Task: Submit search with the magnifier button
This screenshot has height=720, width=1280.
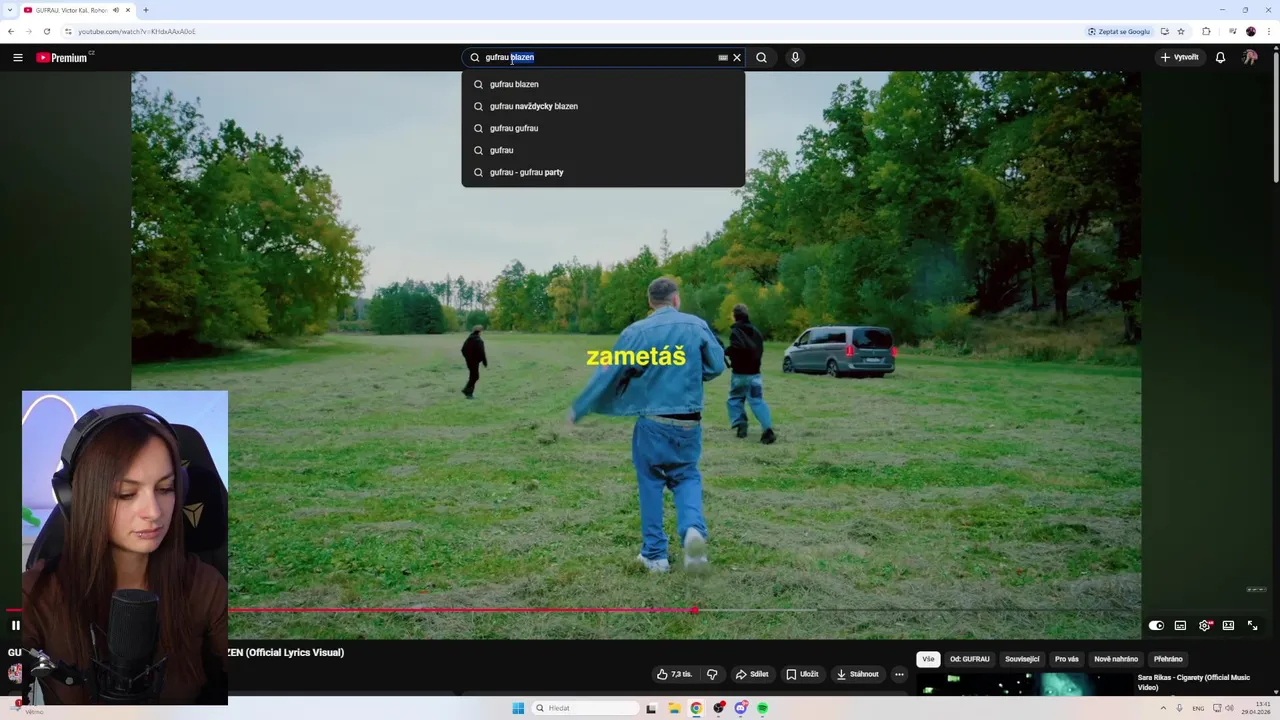Action: pos(761,57)
